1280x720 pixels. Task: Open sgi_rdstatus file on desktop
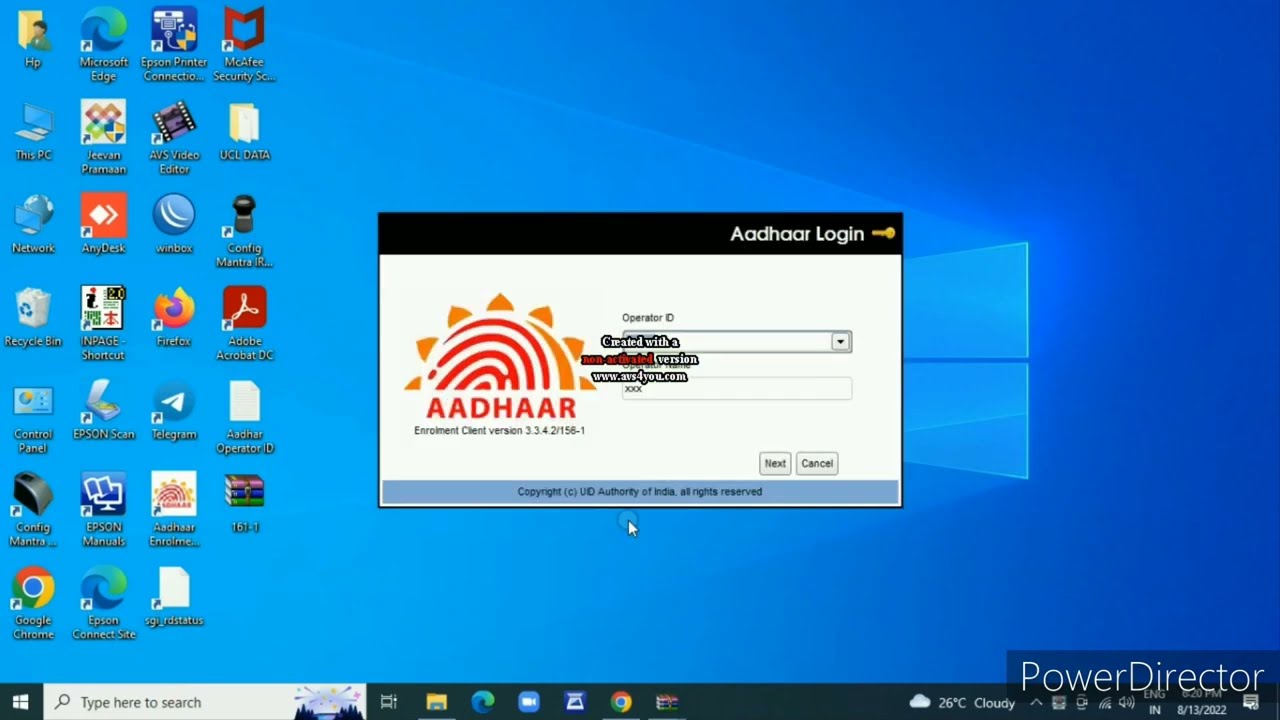coord(174,596)
